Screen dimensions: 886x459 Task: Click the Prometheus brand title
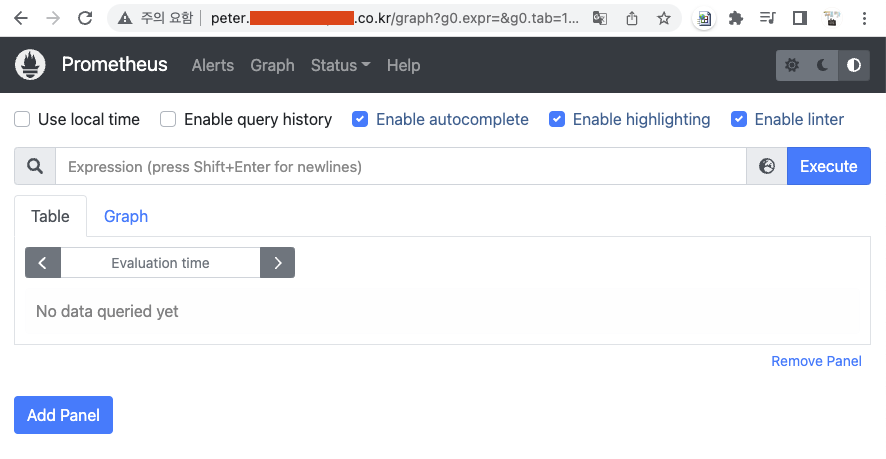click(x=114, y=64)
